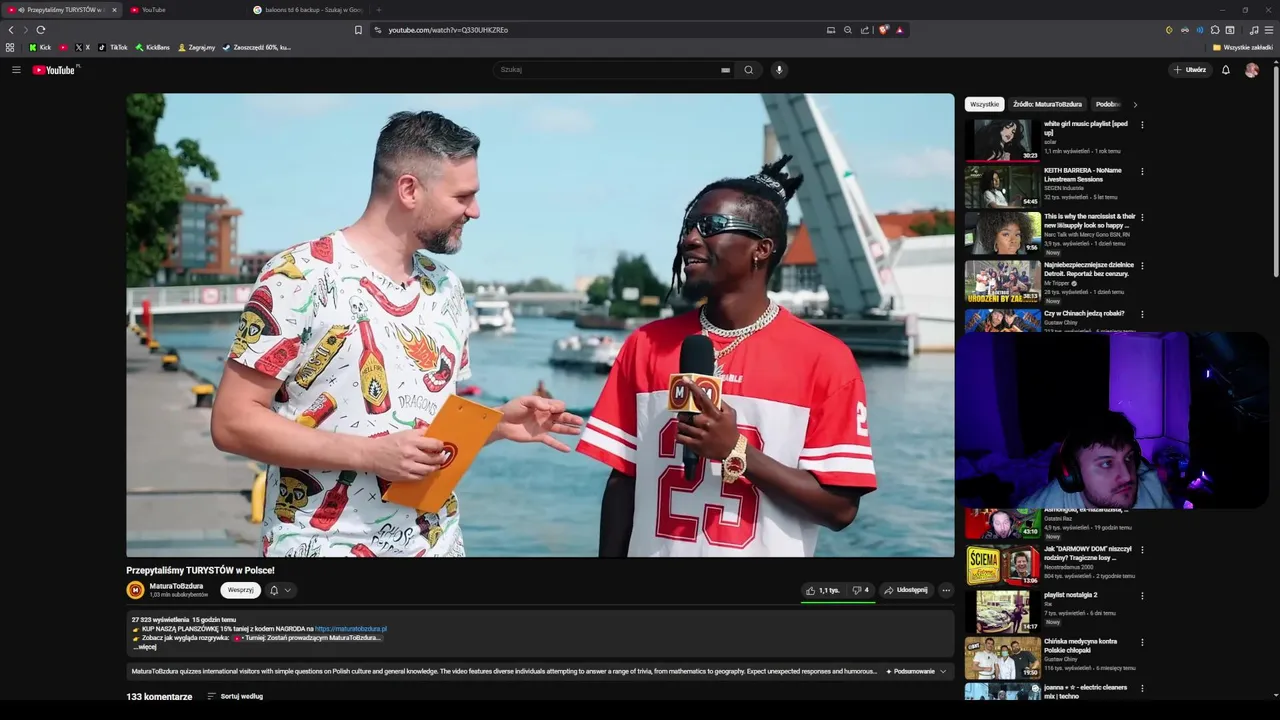Click the search magnifier button
This screenshot has height=720, width=1280.
[748, 70]
